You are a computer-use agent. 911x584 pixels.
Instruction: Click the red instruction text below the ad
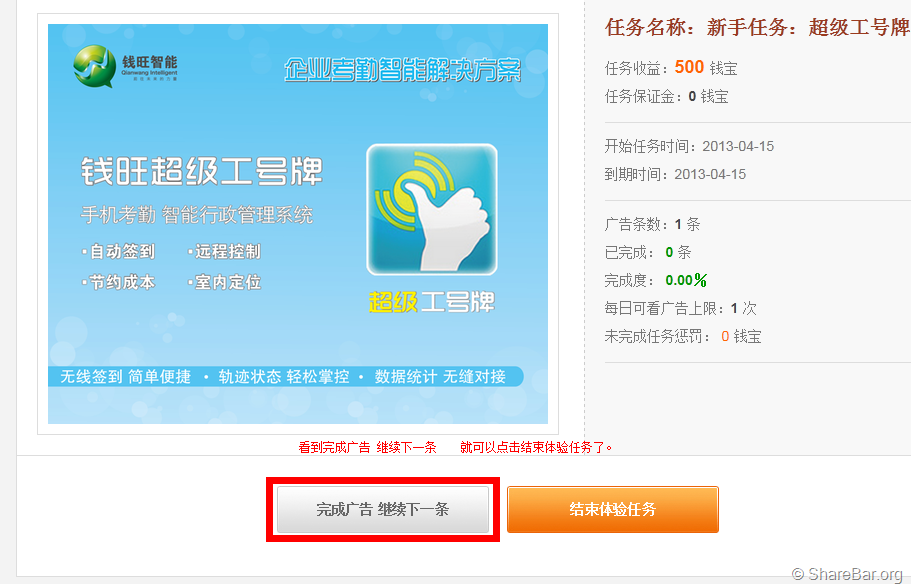(456, 447)
